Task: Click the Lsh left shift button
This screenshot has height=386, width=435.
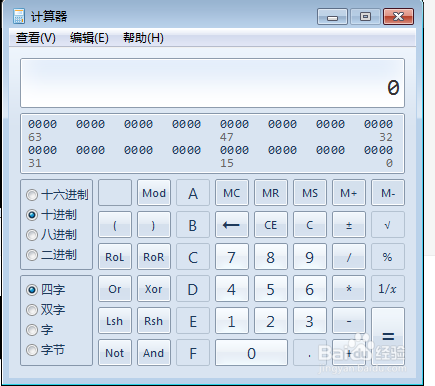Action: [115, 321]
